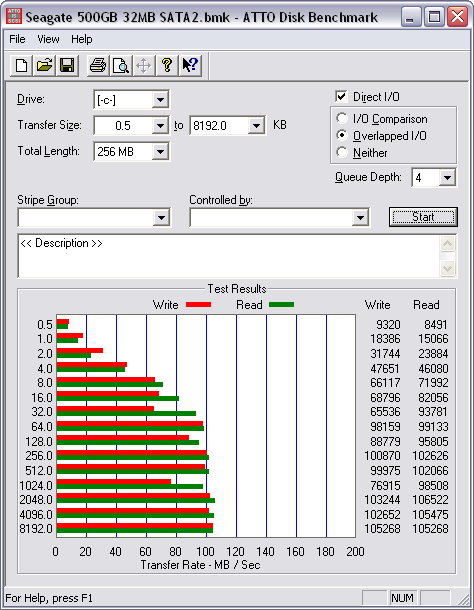Open the minimum Transfer Size dropdown 0.5
The height and width of the screenshot is (610, 474).
[x=160, y=126]
